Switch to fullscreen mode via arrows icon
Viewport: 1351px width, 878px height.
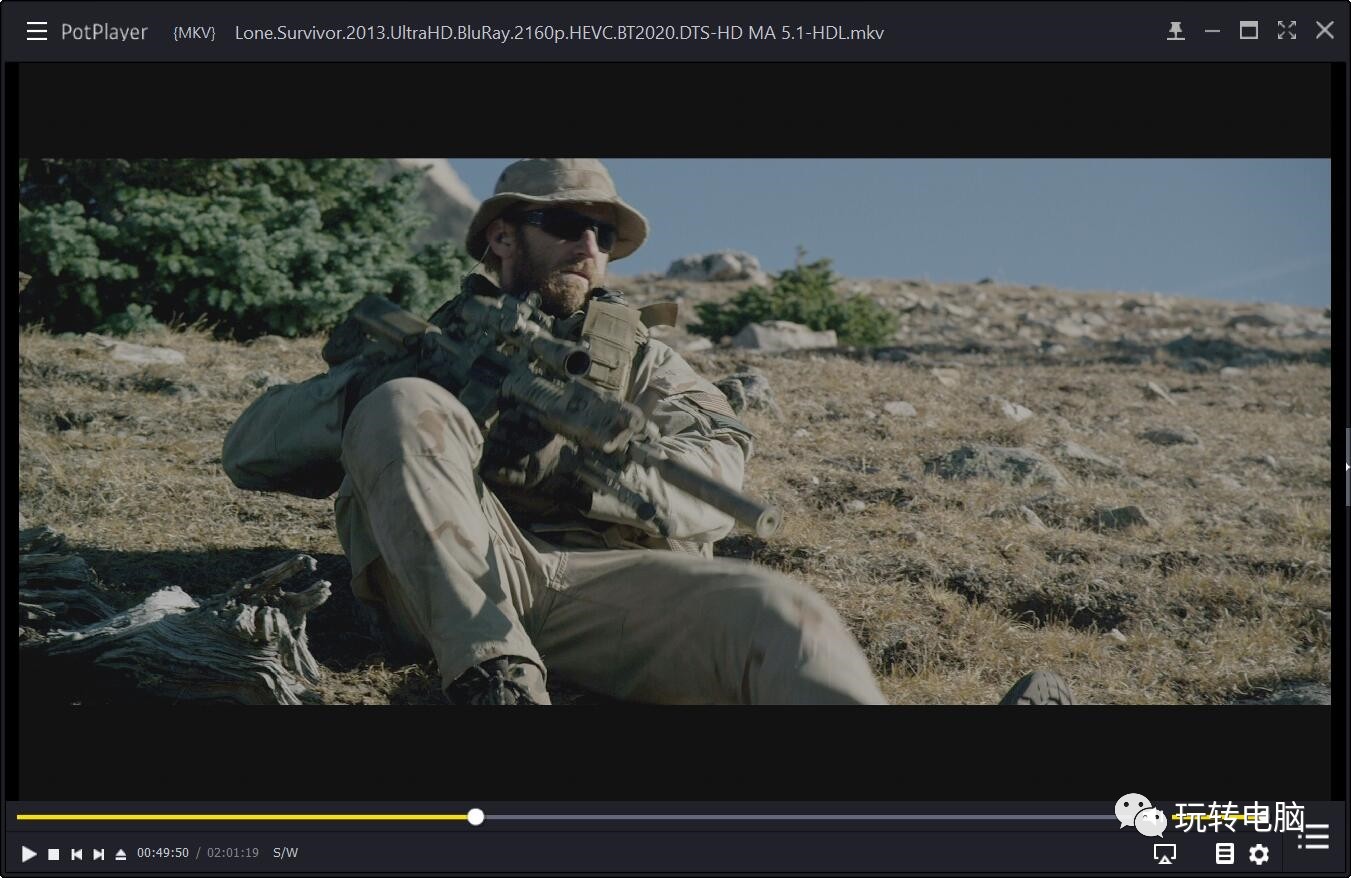click(1287, 31)
